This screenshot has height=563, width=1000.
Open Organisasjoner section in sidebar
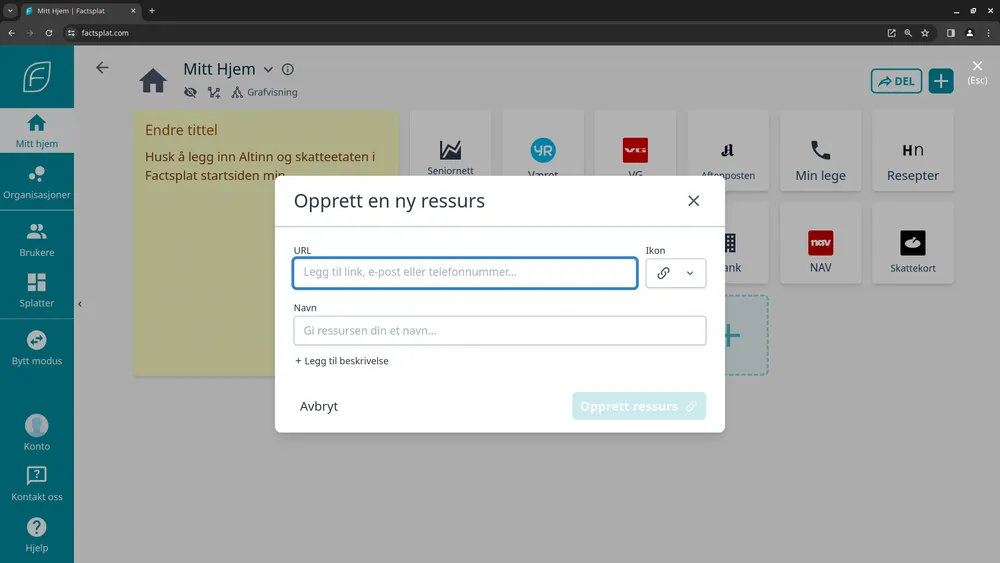[37, 182]
